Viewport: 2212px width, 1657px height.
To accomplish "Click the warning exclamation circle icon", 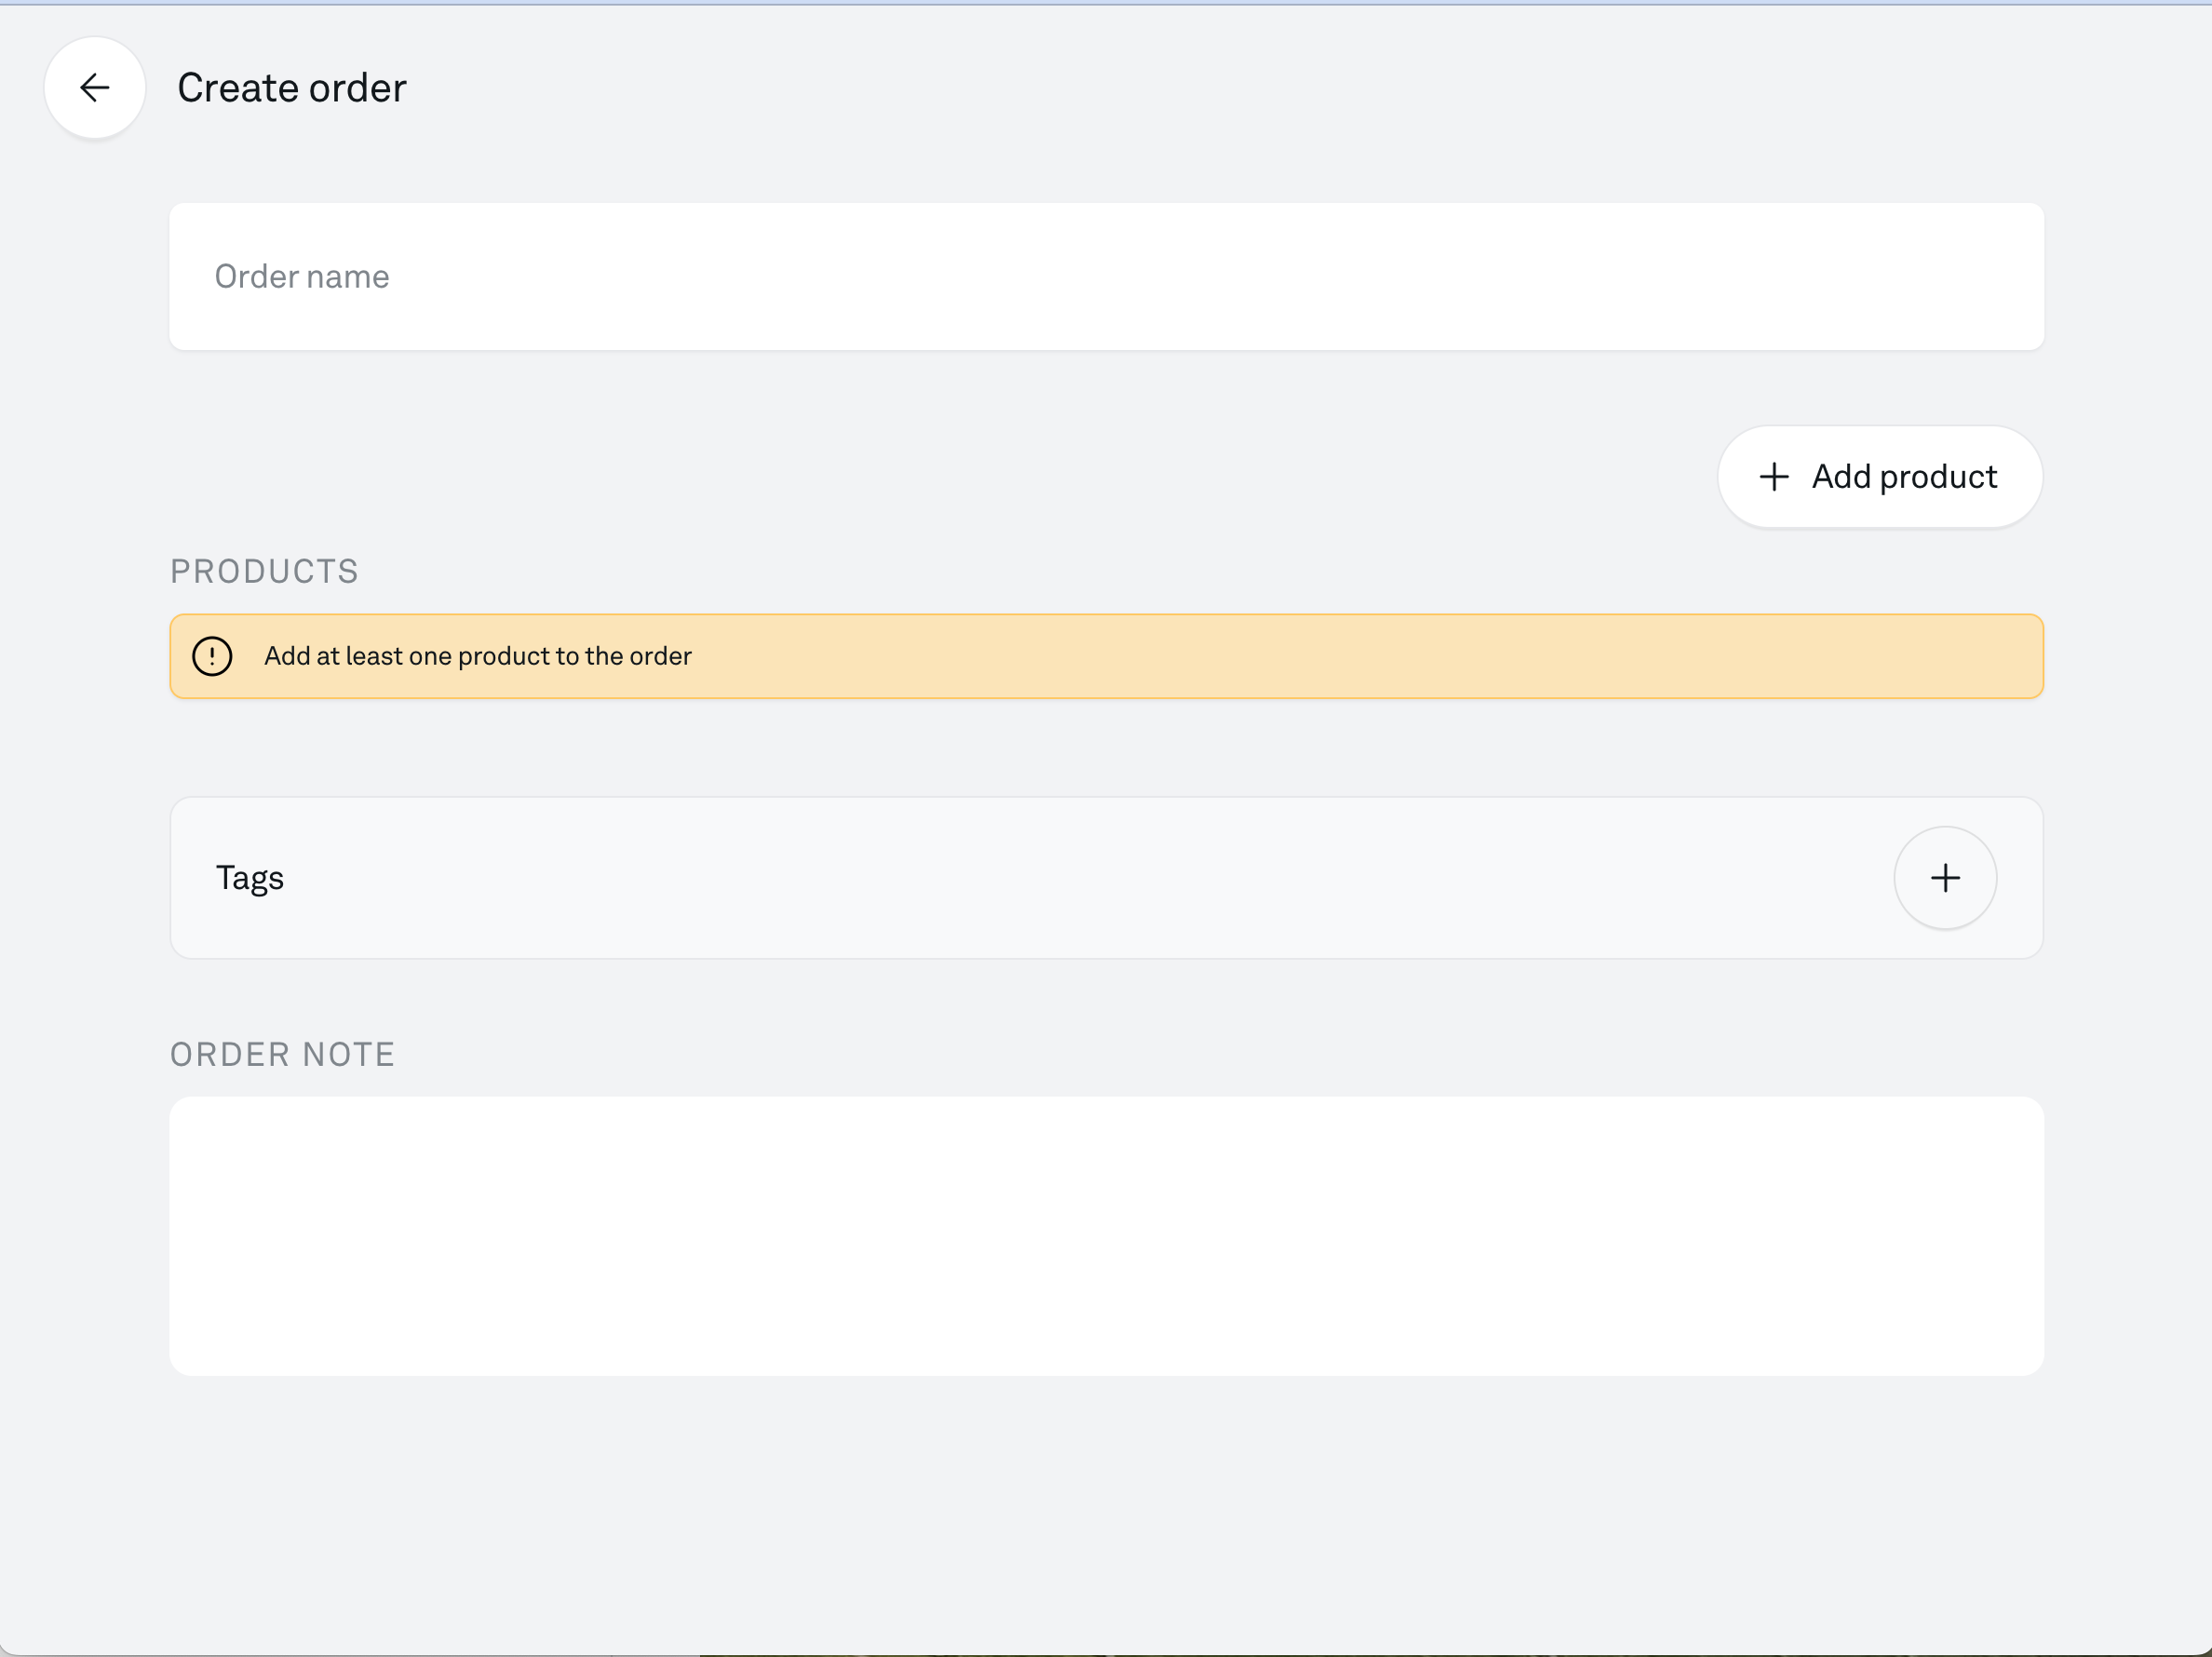I will (212, 656).
